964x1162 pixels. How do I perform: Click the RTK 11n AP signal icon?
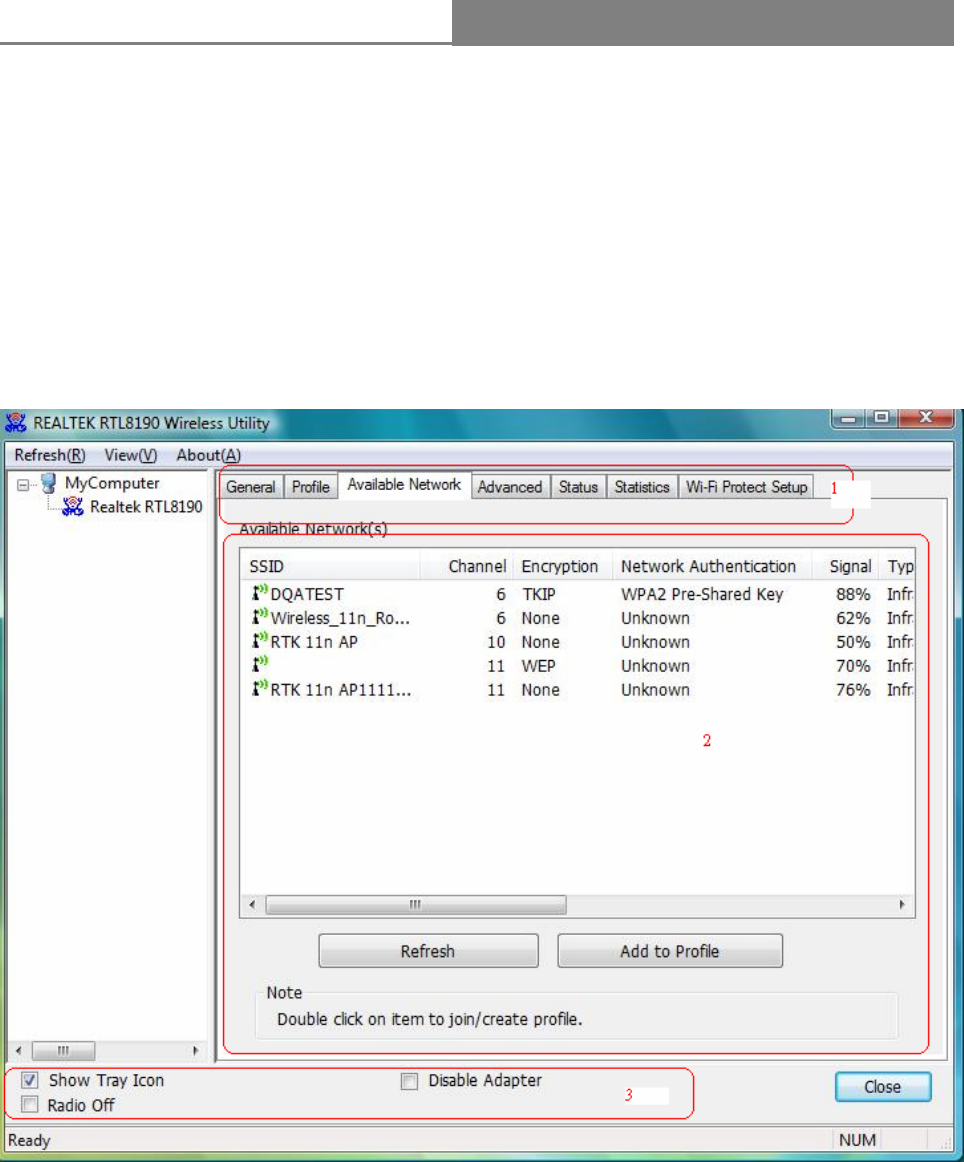259,640
